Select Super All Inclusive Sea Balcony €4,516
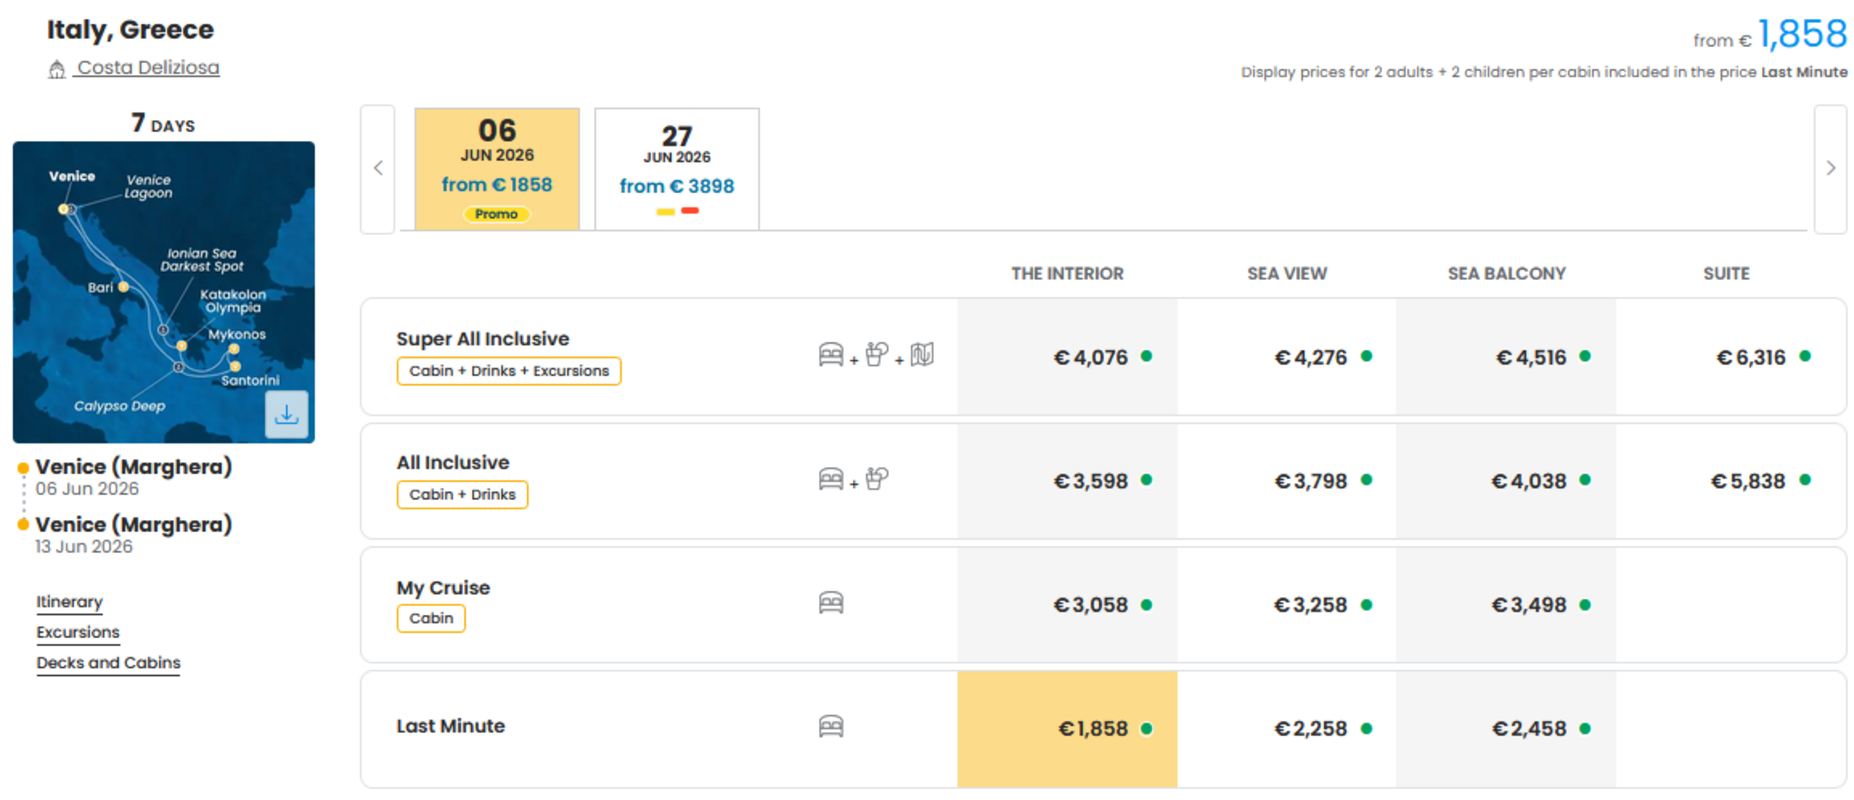 click(x=1506, y=357)
